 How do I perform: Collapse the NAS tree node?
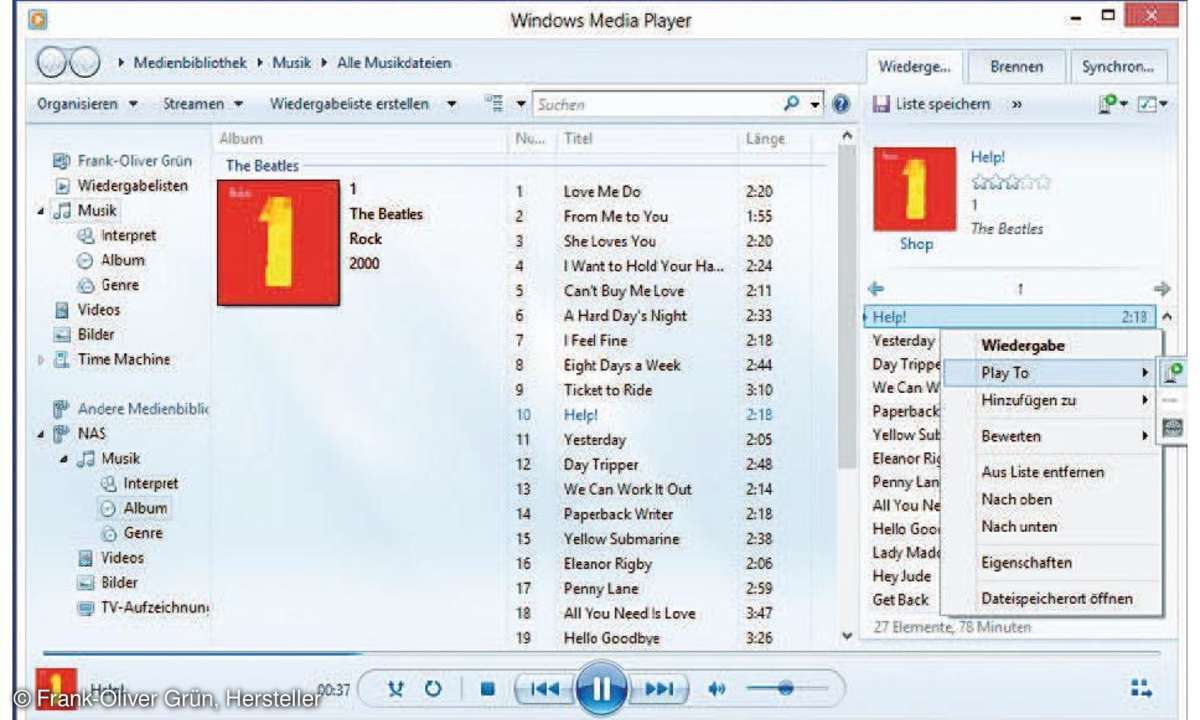pyautogui.click(x=41, y=434)
